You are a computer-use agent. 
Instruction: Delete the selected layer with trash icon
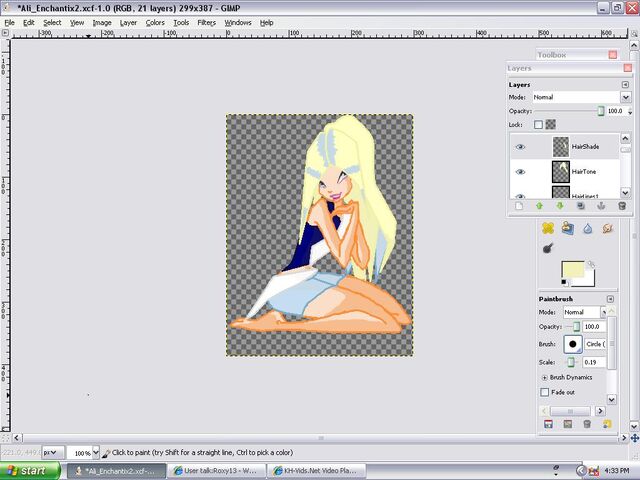(622, 206)
